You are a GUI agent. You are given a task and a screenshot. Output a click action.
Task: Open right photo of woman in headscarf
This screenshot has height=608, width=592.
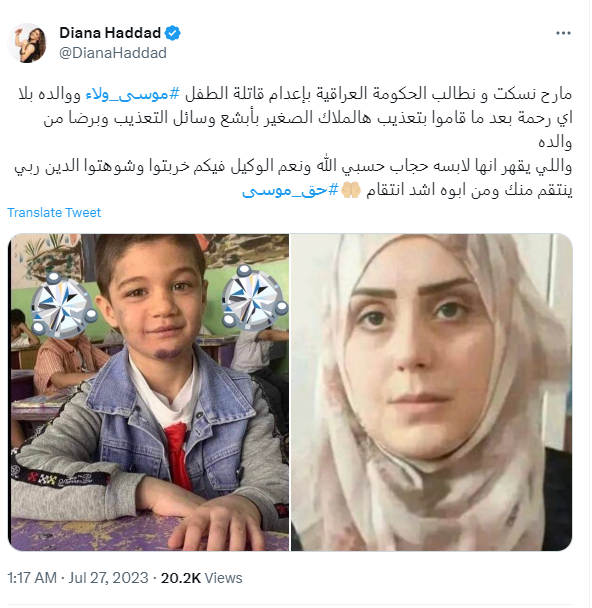pyautogui.click(x=431, y=392)
